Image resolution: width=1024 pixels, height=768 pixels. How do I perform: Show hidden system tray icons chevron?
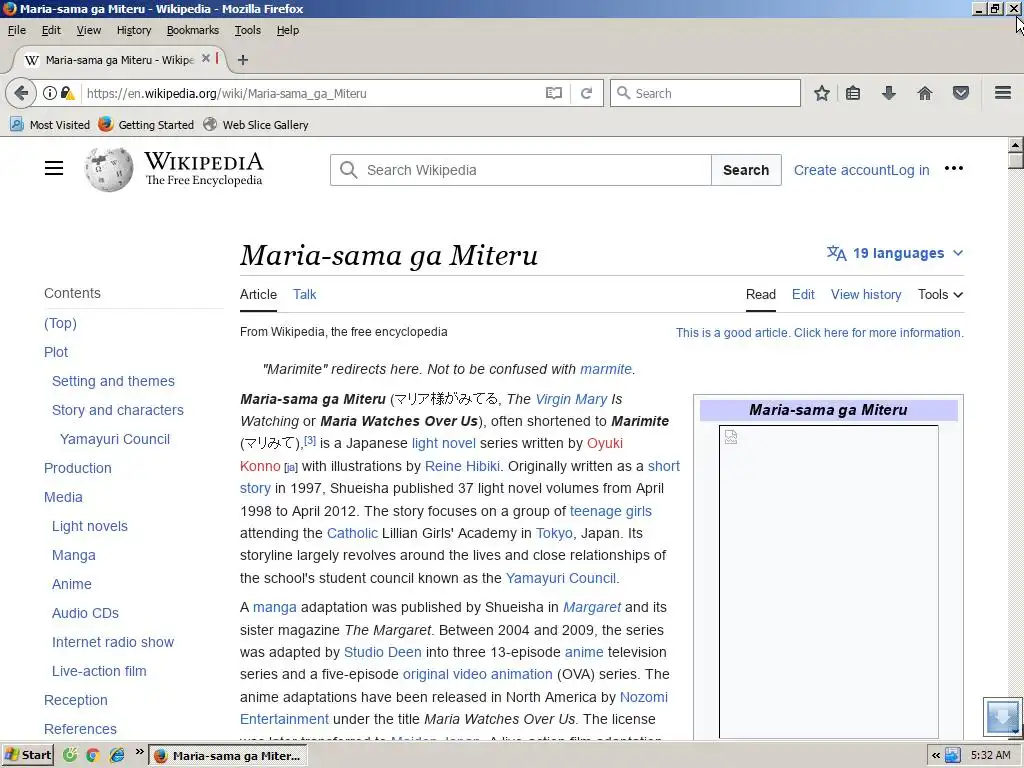click(x=936, y=756)
